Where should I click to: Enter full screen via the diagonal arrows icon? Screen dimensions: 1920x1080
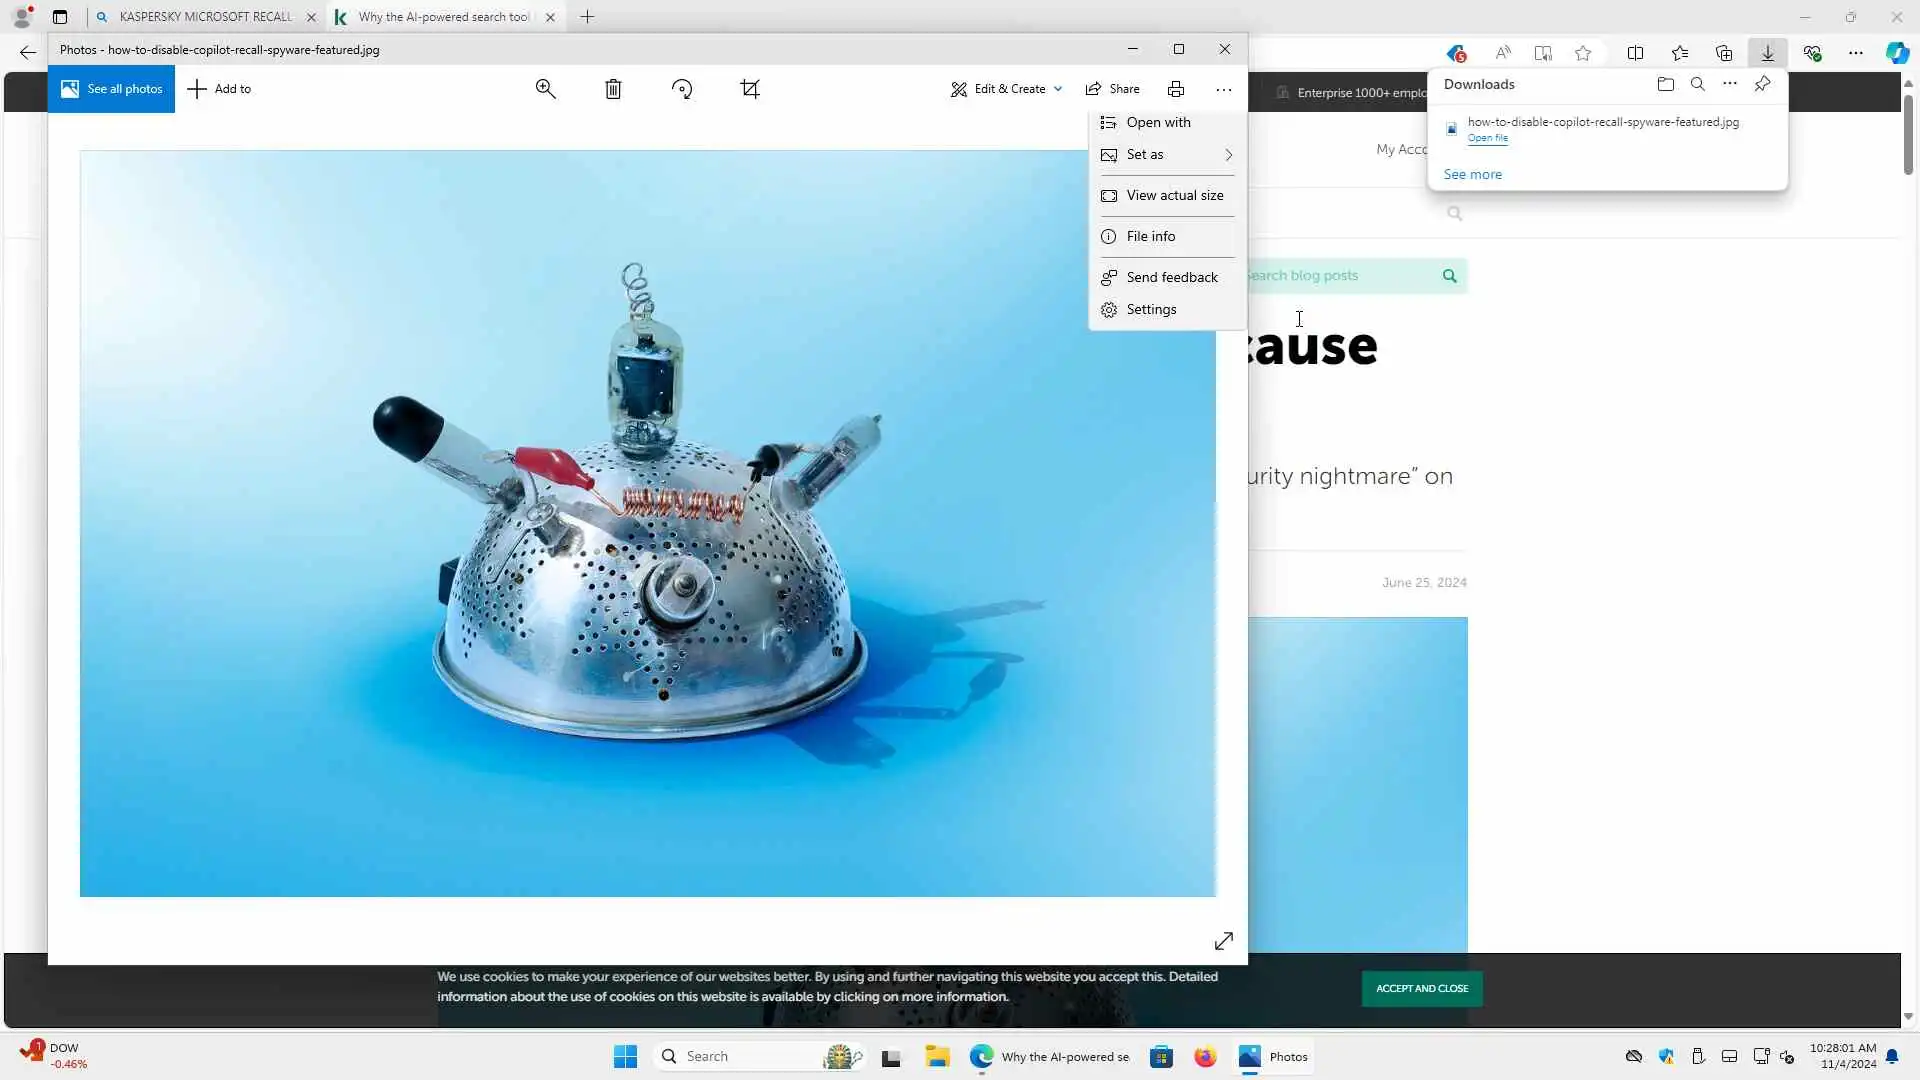[x=1224, y=941]
